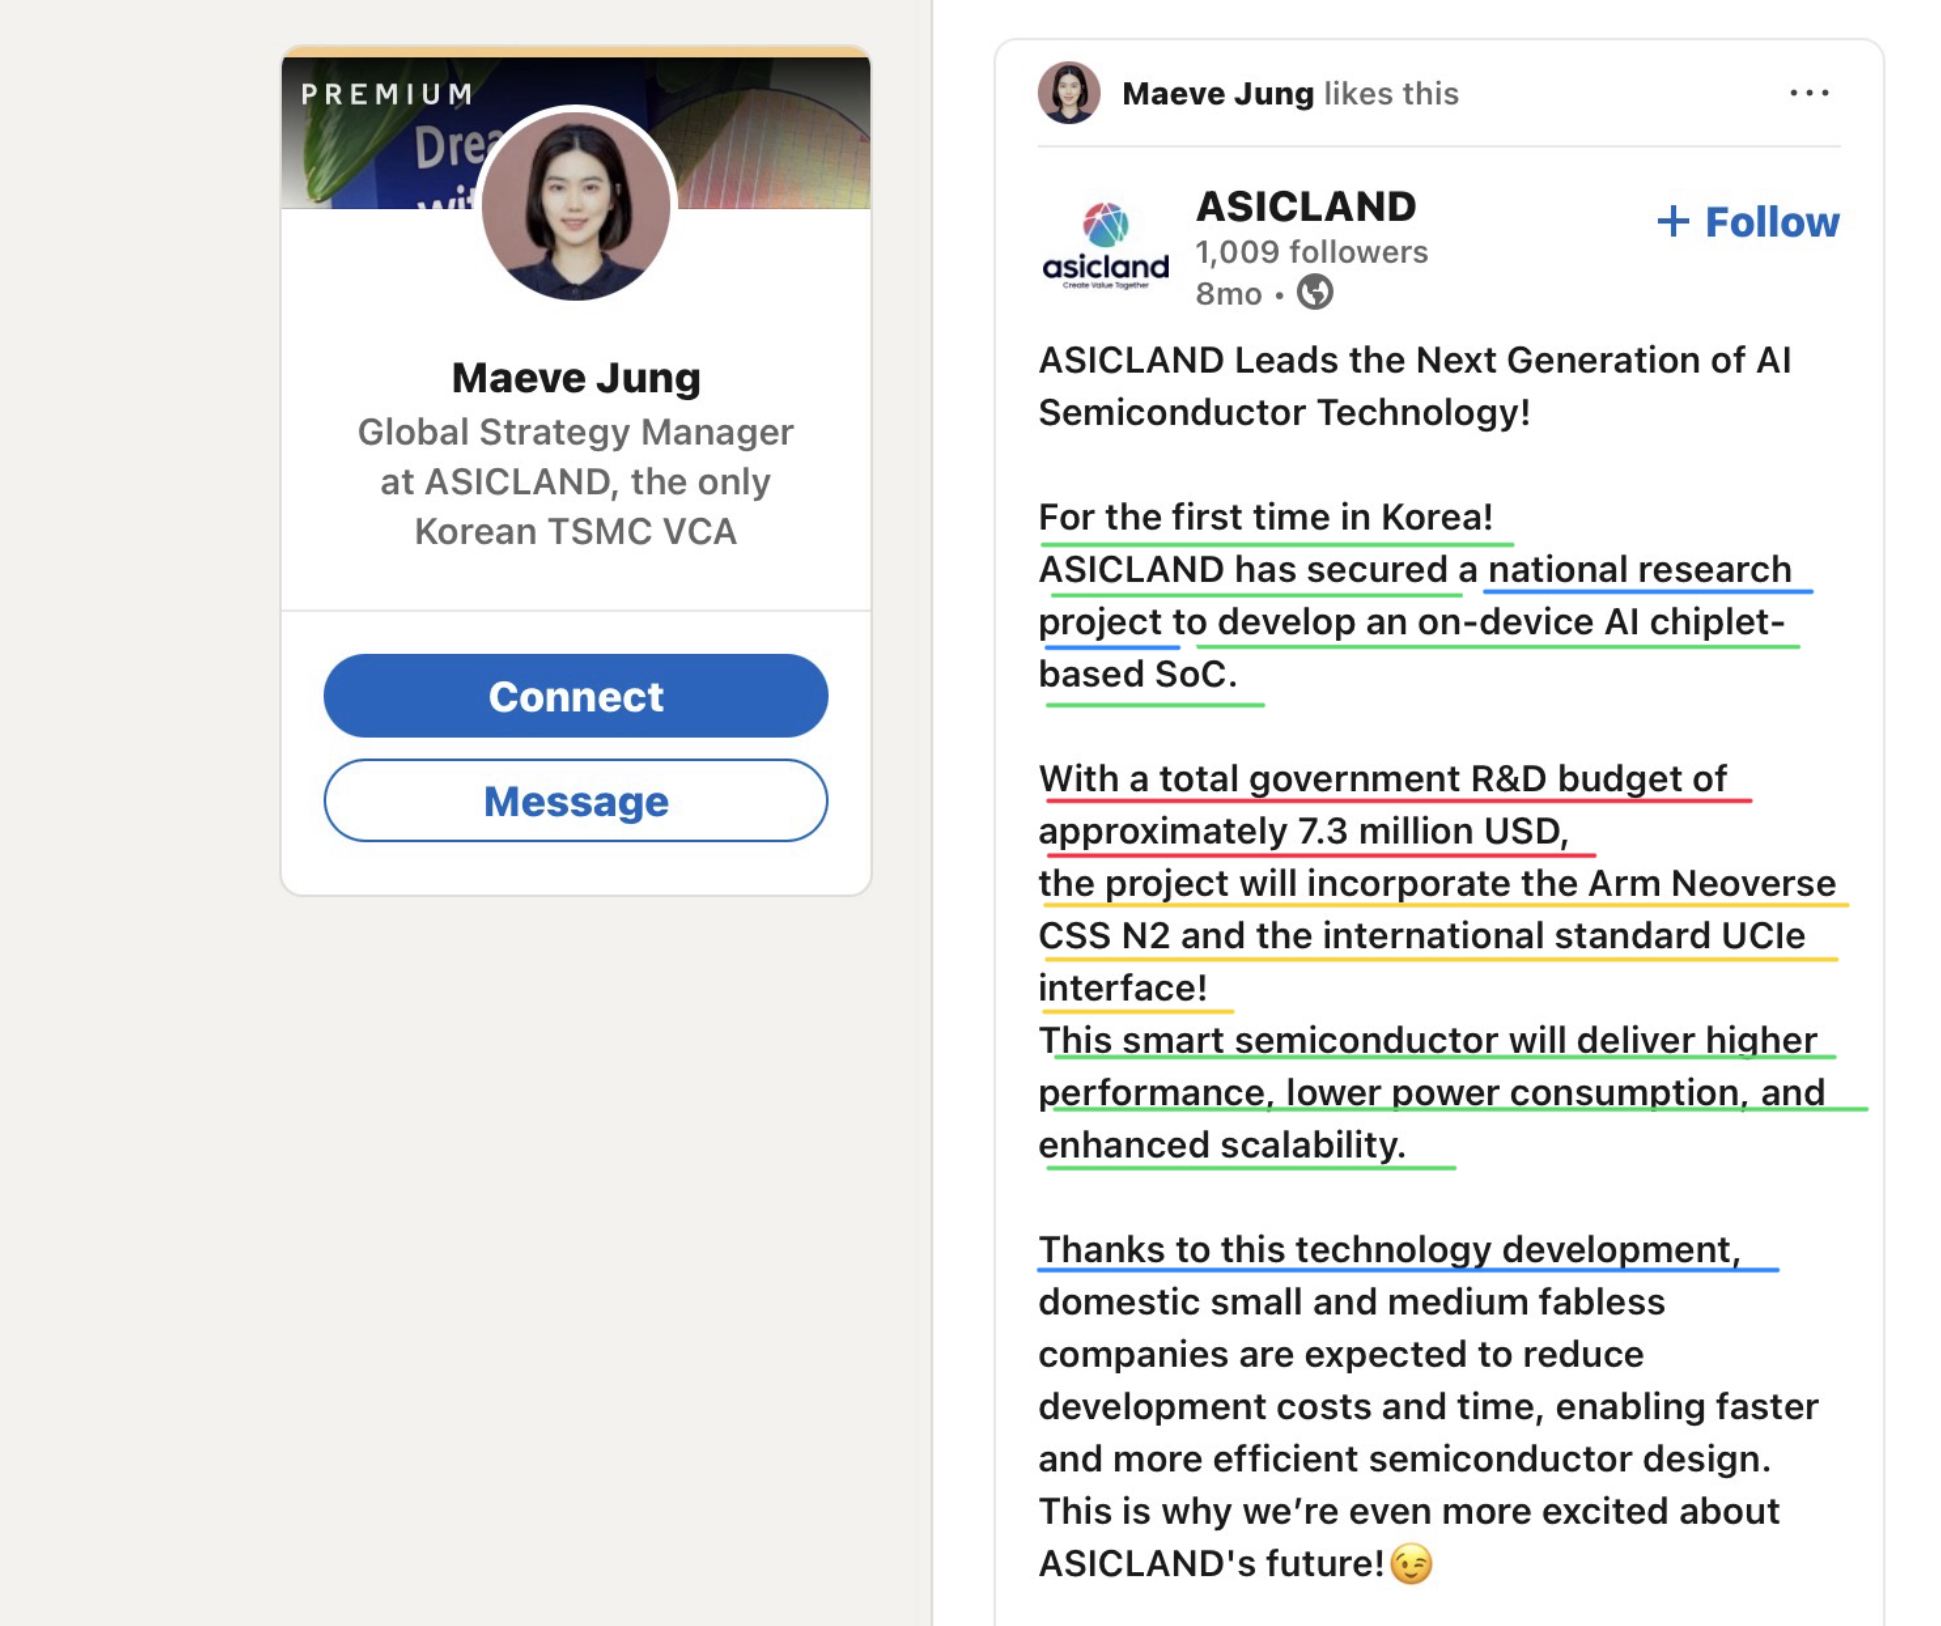Image resolution: width=1941 pixels, height=1626 pixels.
Task: Click the PREMIUM label on the banner
Action: (387, 94)
